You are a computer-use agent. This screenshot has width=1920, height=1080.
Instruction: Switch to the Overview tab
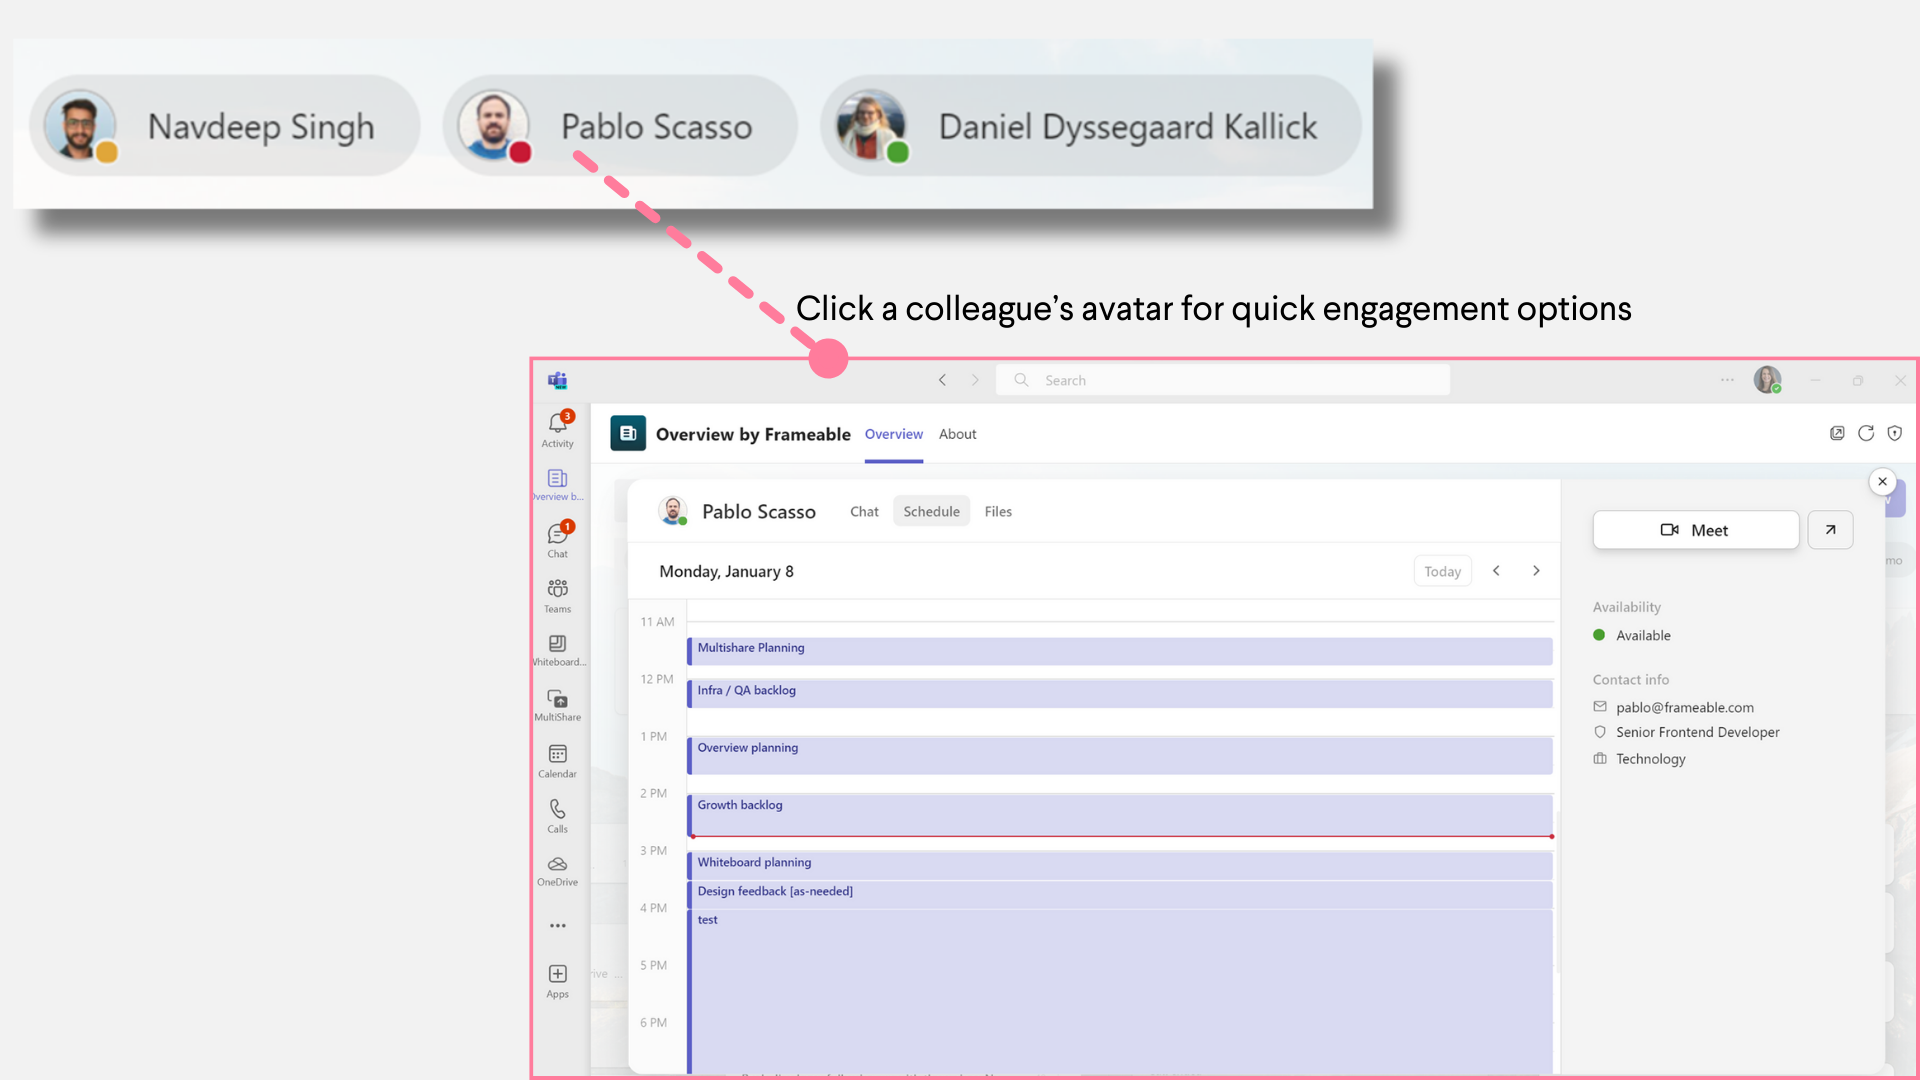894,434
